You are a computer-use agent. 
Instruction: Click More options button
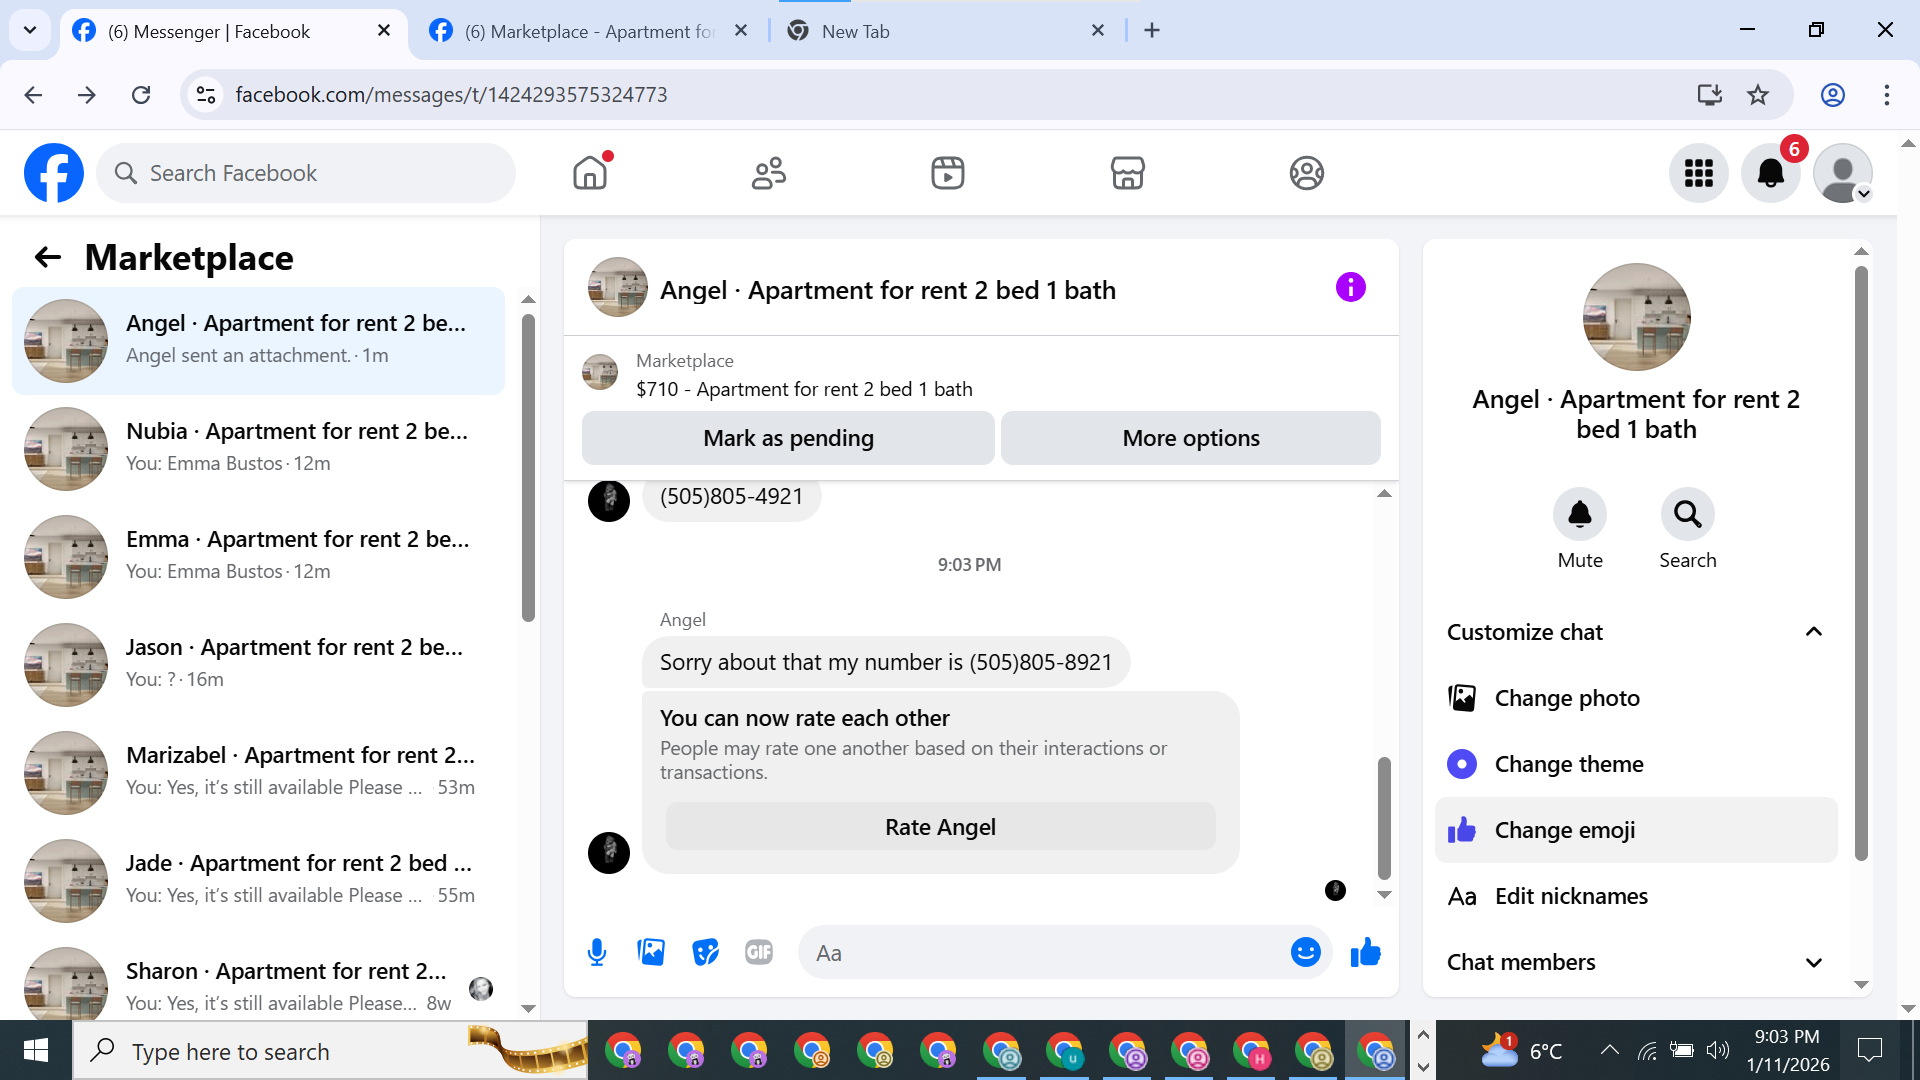click(1190, 438)
